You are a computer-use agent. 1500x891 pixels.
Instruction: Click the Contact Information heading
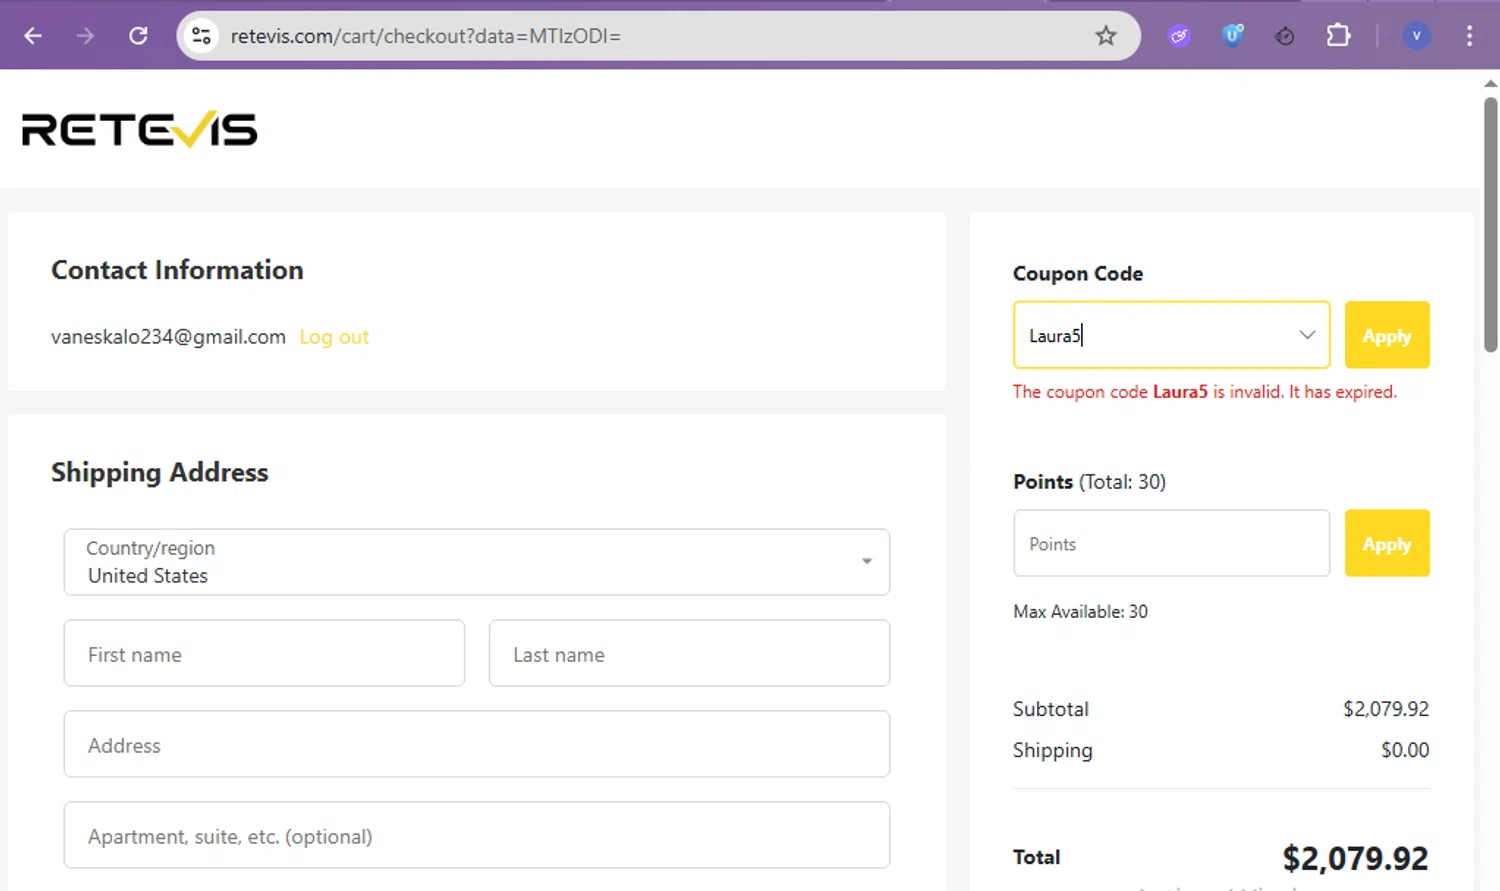[x=177, y=270]
